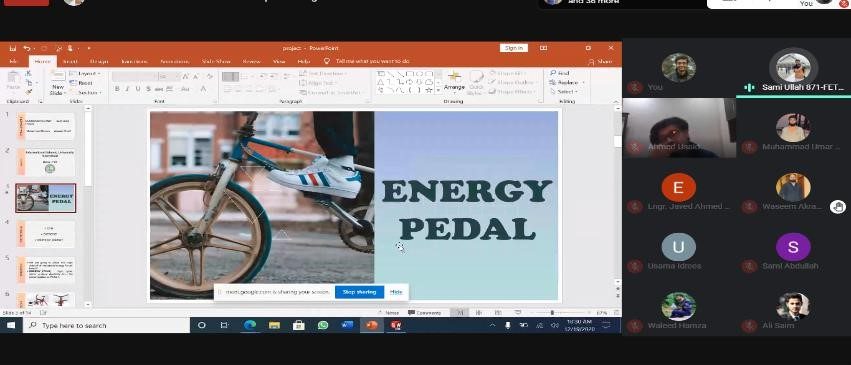Click the Stop sharing button

(359, 292)
